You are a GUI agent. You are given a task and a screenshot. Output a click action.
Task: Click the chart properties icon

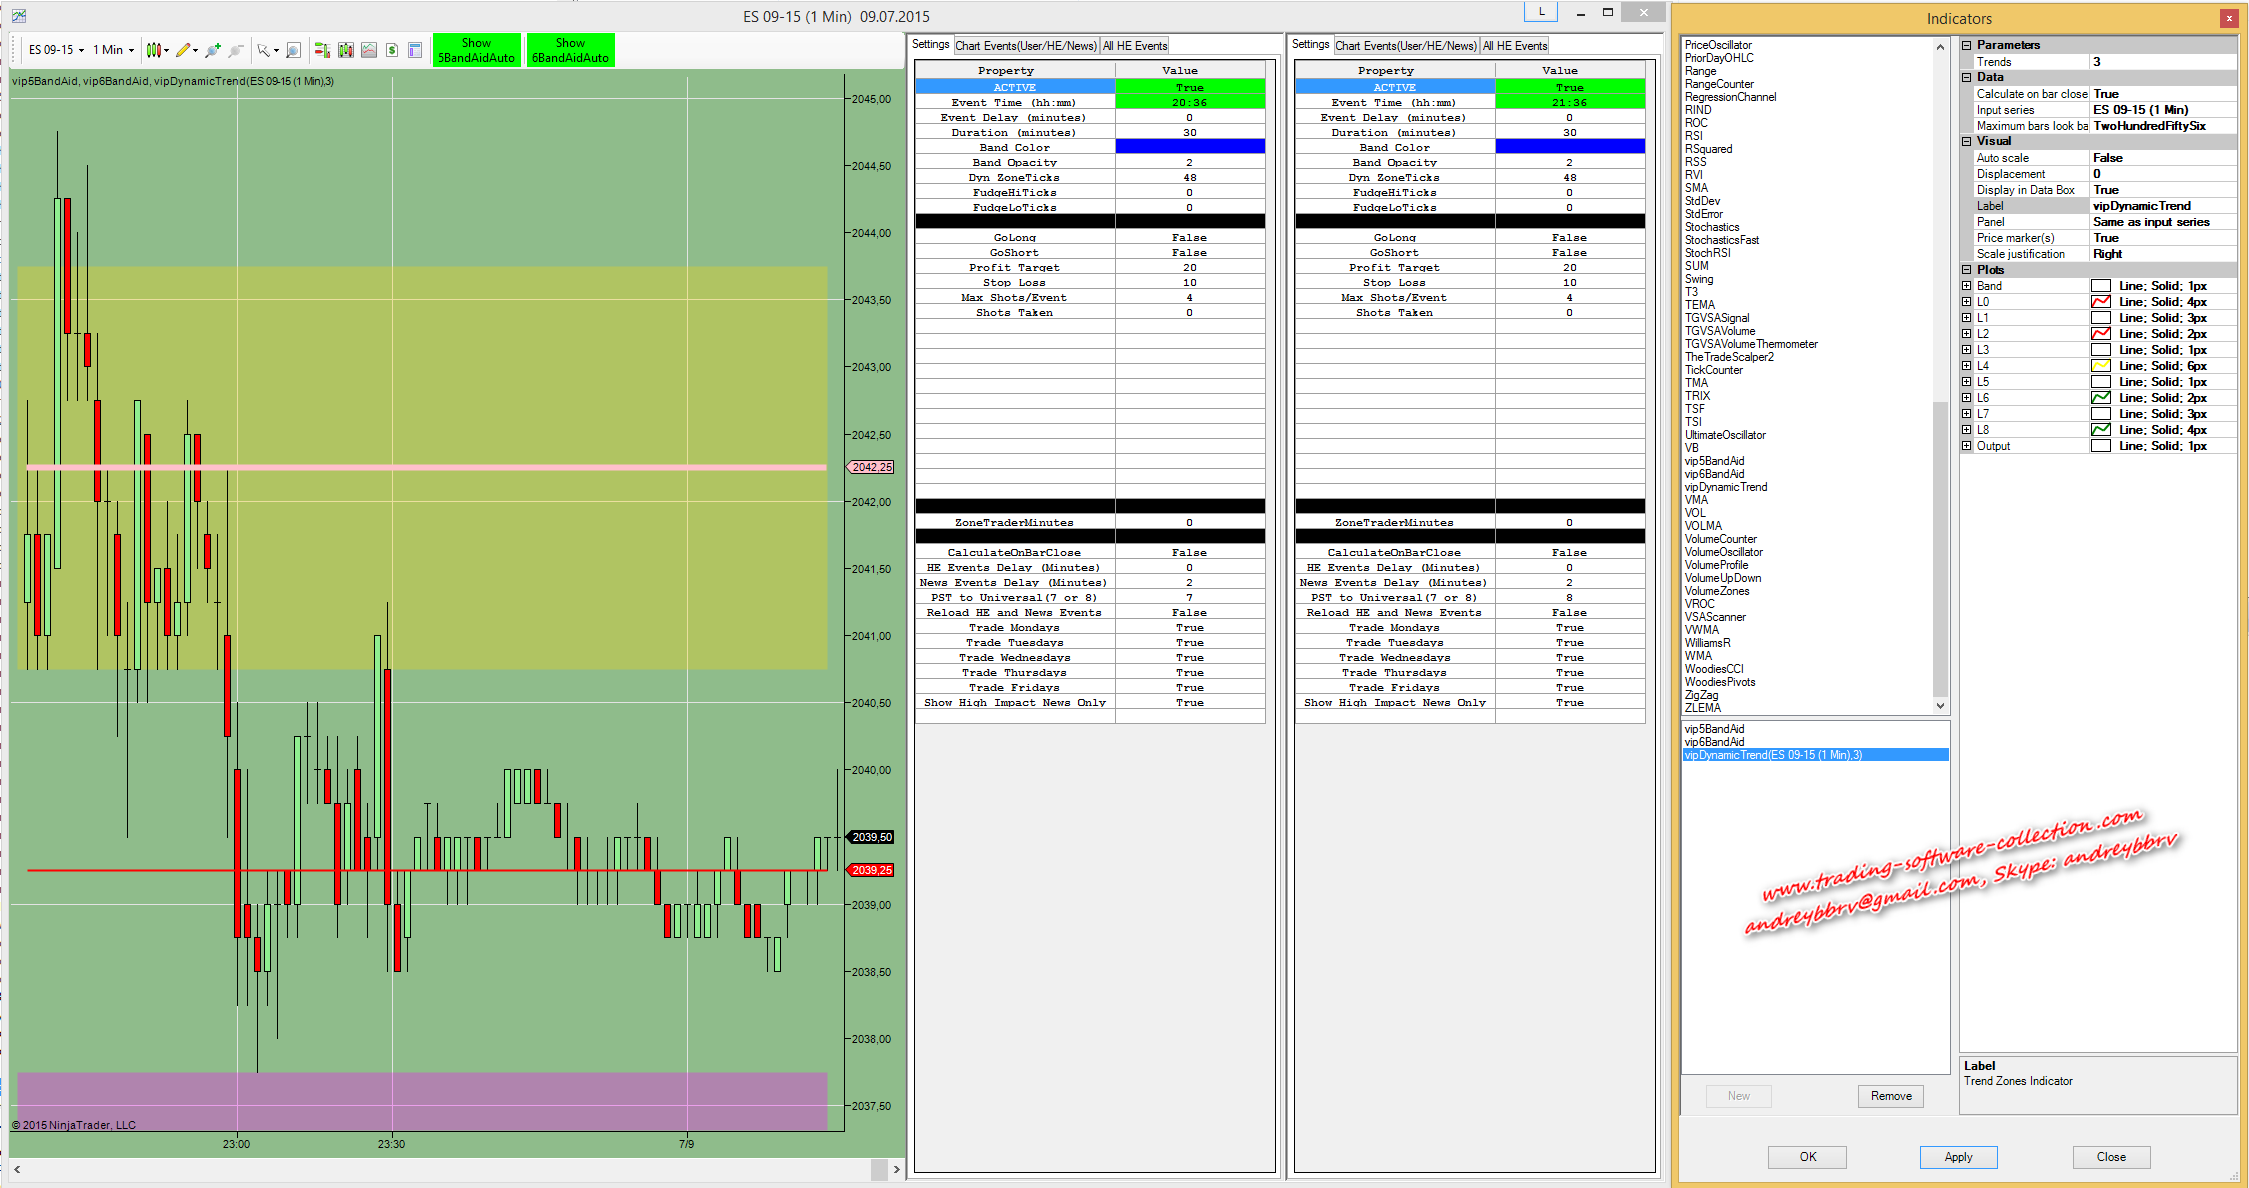click(x=415, y=50)
